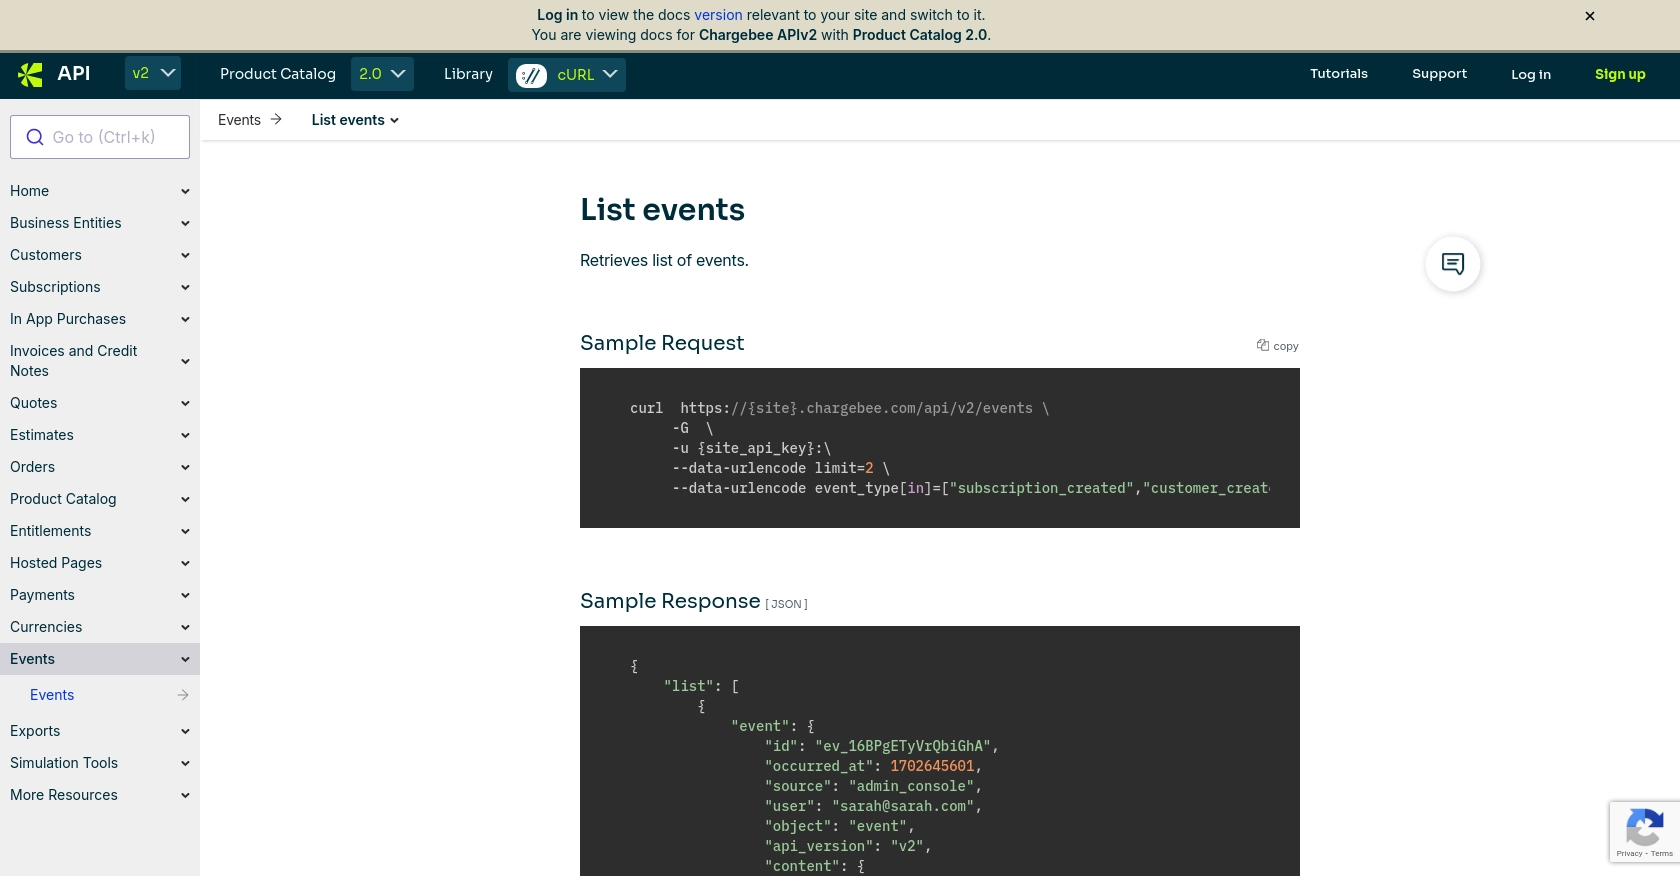Click the Chargebee logo icon
Image resolution: width=1680 pixels, height=876 pixels.
[x=31, y=74]
